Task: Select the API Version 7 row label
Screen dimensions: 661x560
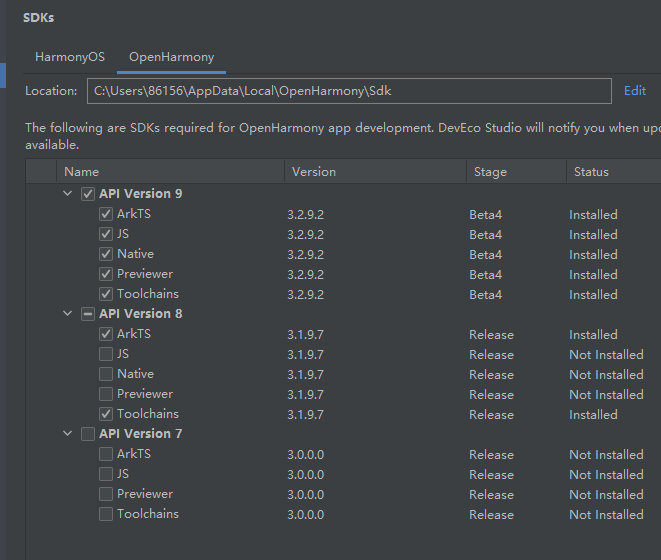Action: point(141,433)
